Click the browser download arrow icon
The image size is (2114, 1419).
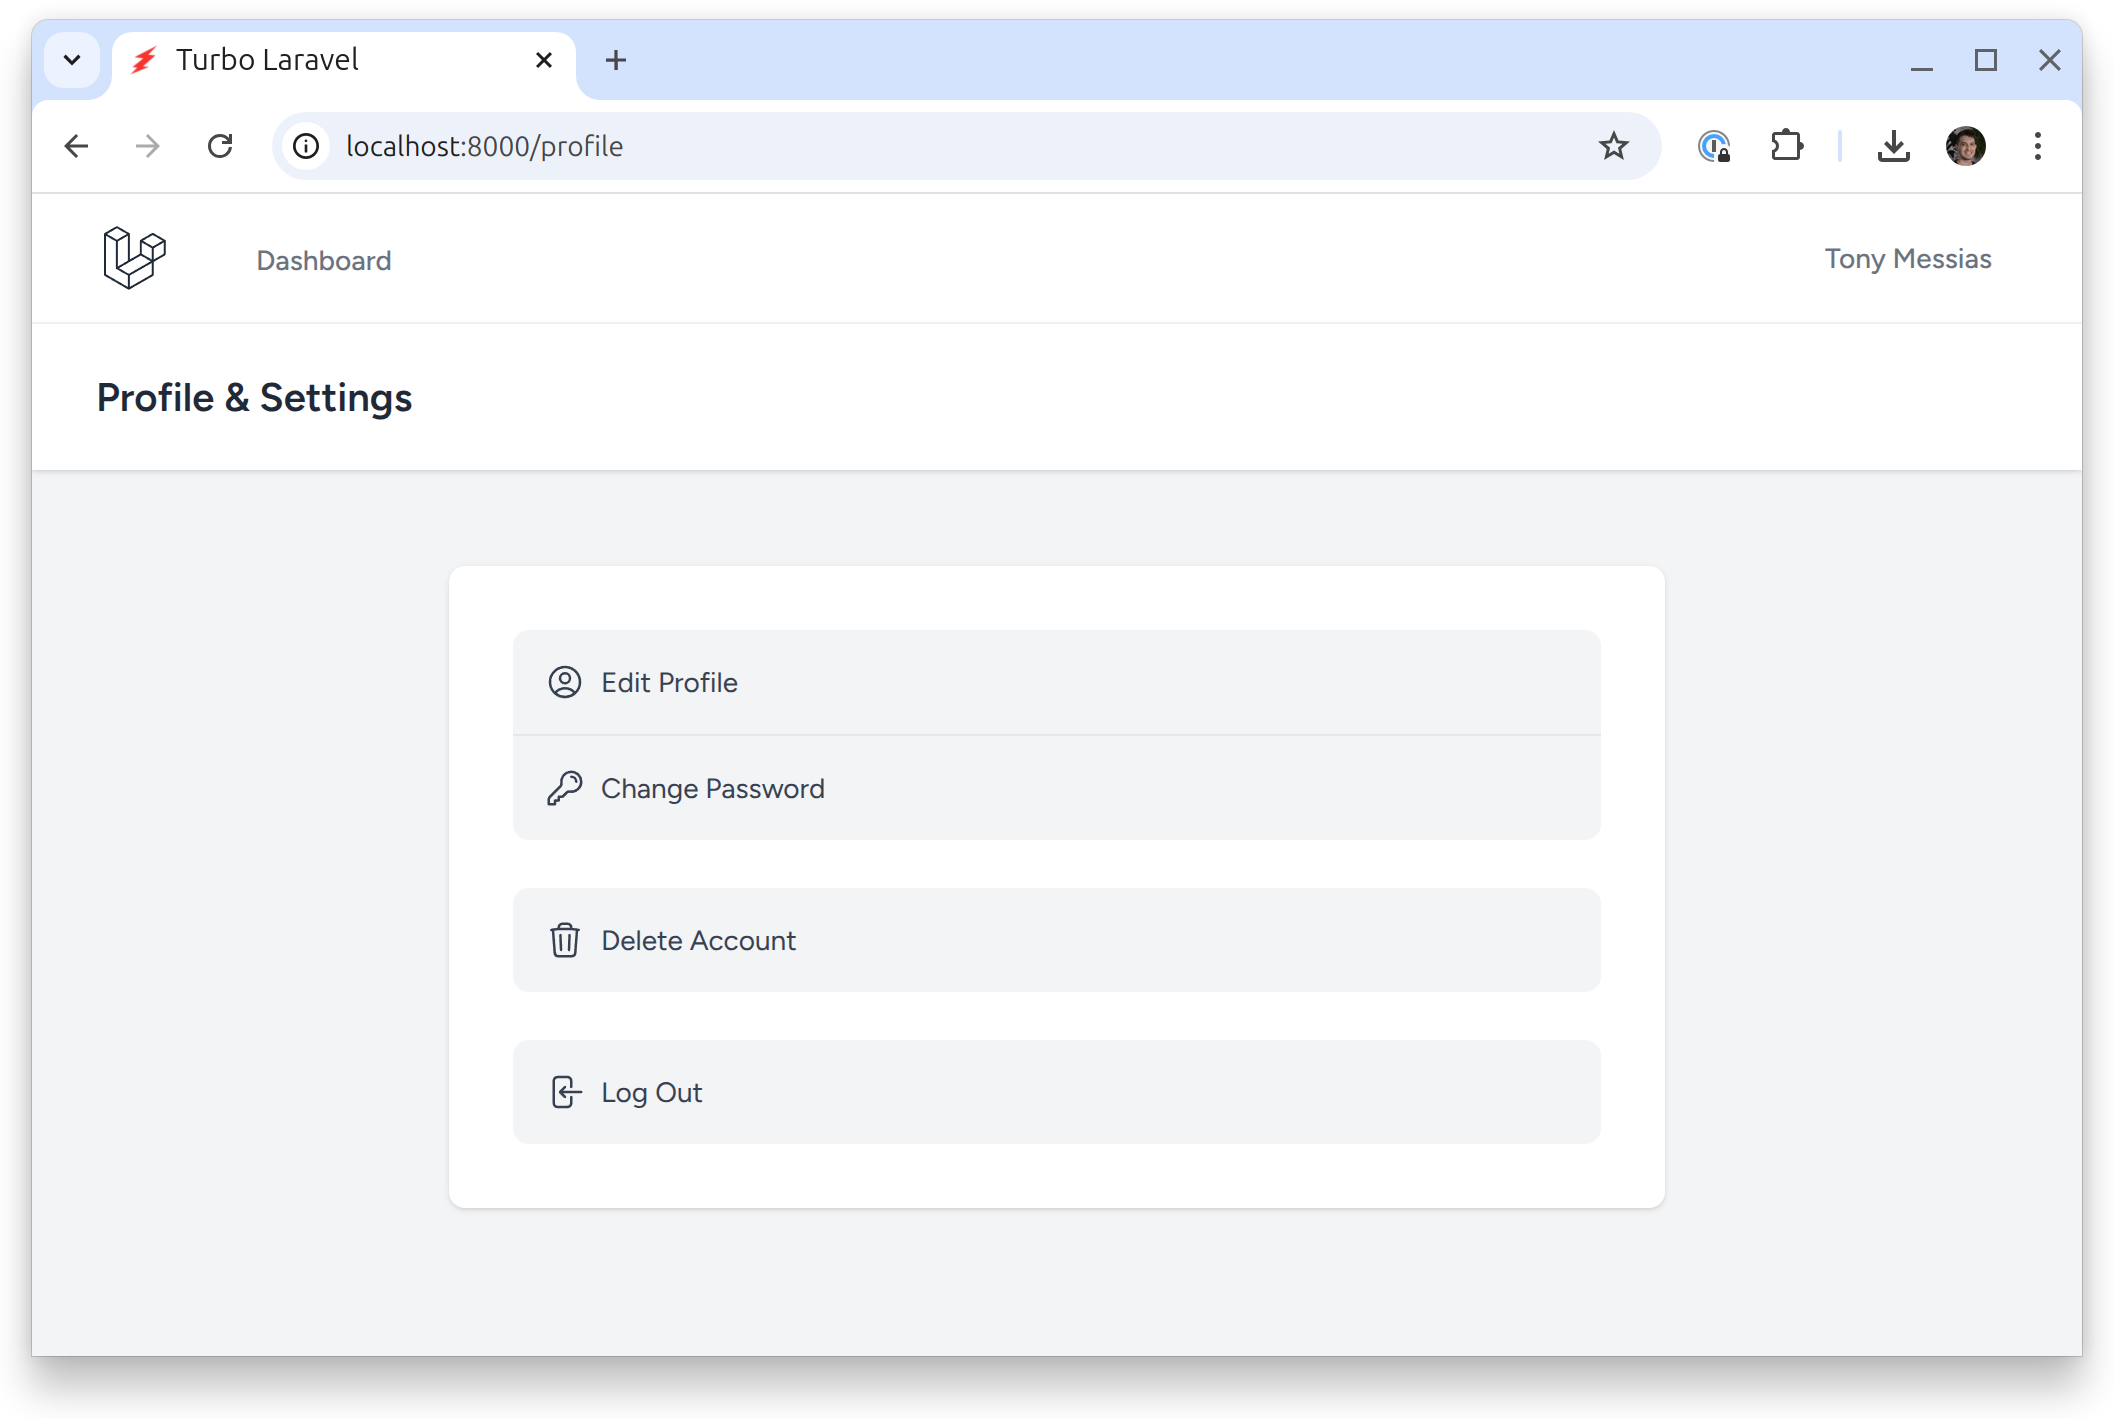click(x=1895, y=146)
